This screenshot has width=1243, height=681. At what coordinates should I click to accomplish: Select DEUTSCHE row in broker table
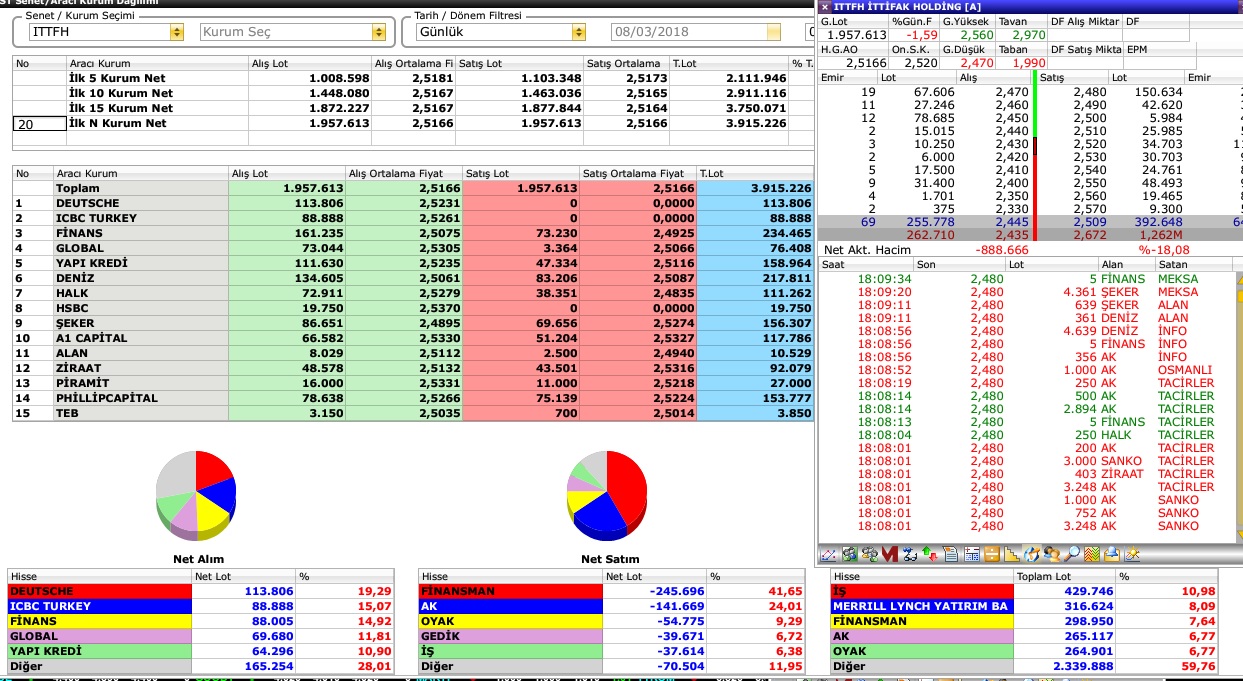(x=413, y=203)
